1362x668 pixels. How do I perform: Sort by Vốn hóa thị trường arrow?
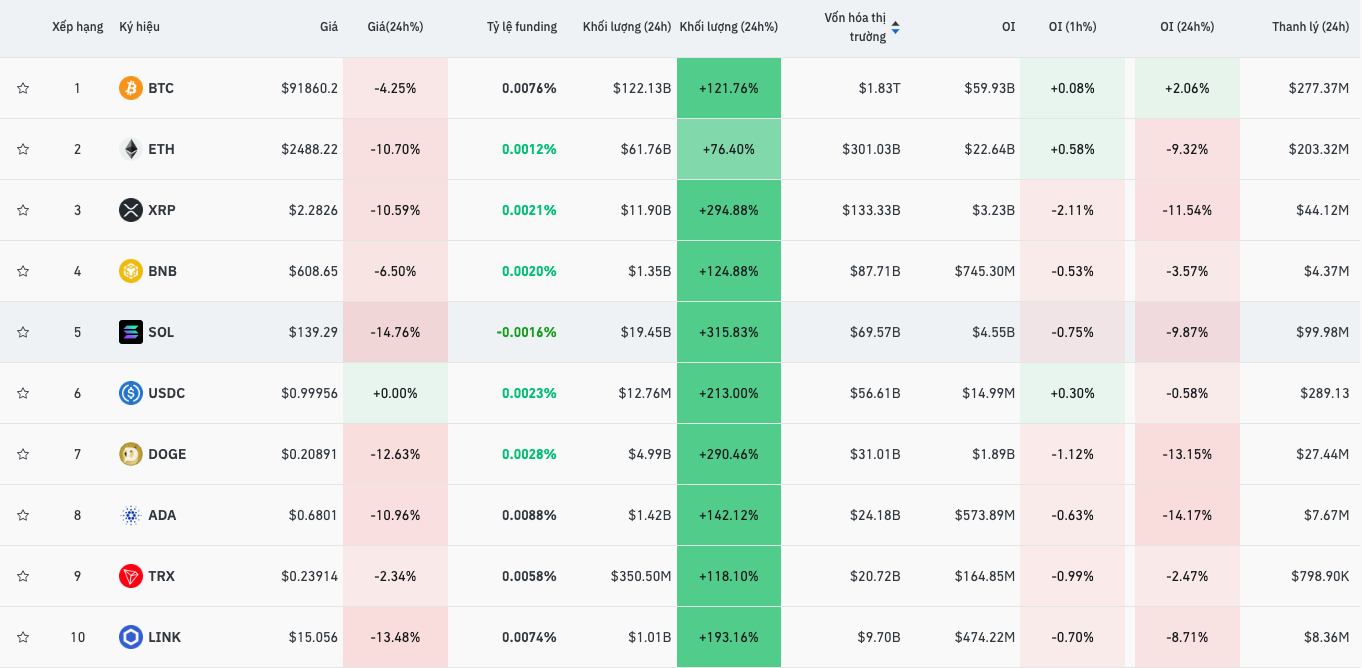tap(895, 27)
